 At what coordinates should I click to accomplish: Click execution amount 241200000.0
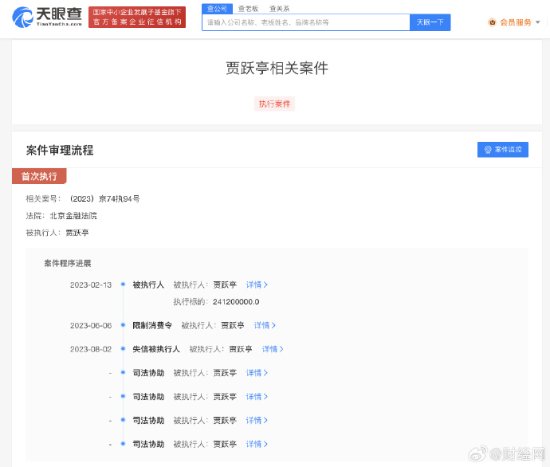click(236, 302)
